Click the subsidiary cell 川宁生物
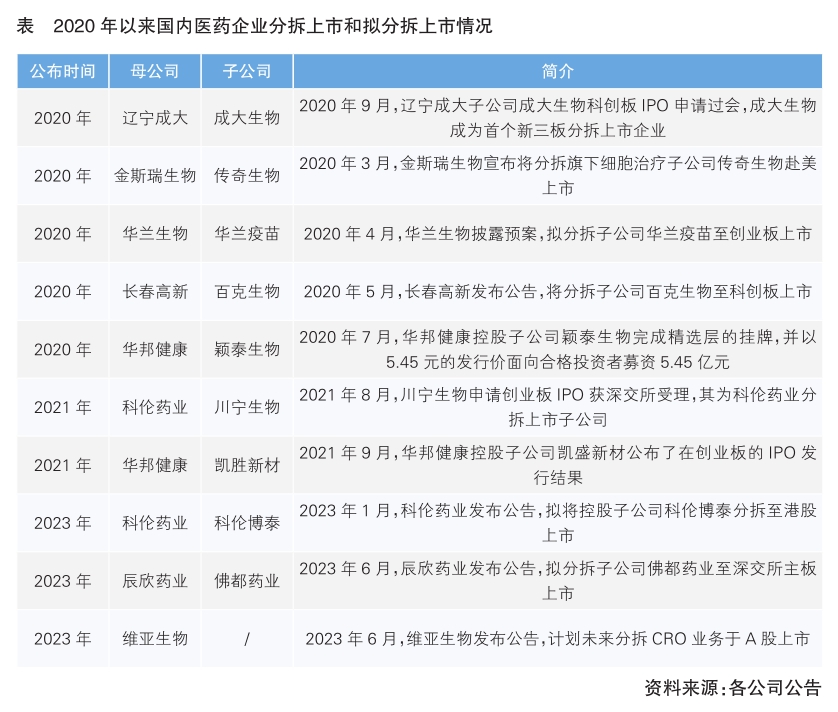This screenshot has height=712, width=838. point(247,407)
